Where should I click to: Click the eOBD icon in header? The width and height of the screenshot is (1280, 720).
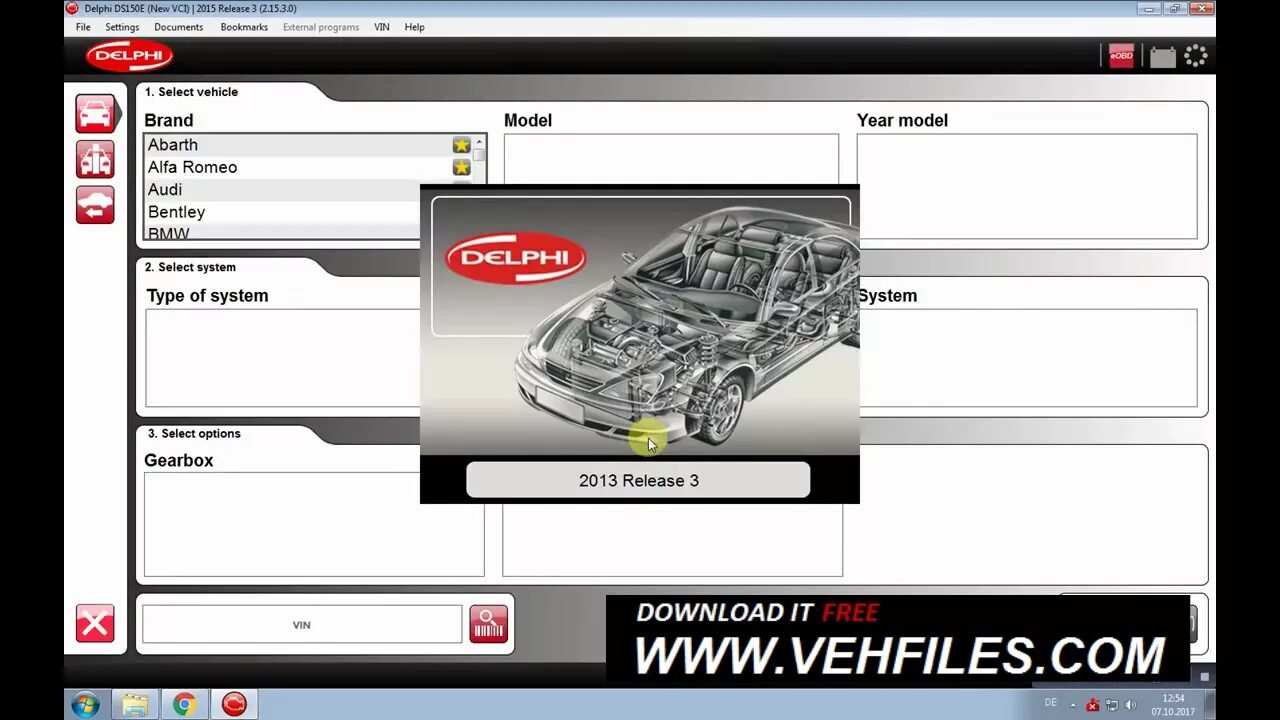(1121, 57)
